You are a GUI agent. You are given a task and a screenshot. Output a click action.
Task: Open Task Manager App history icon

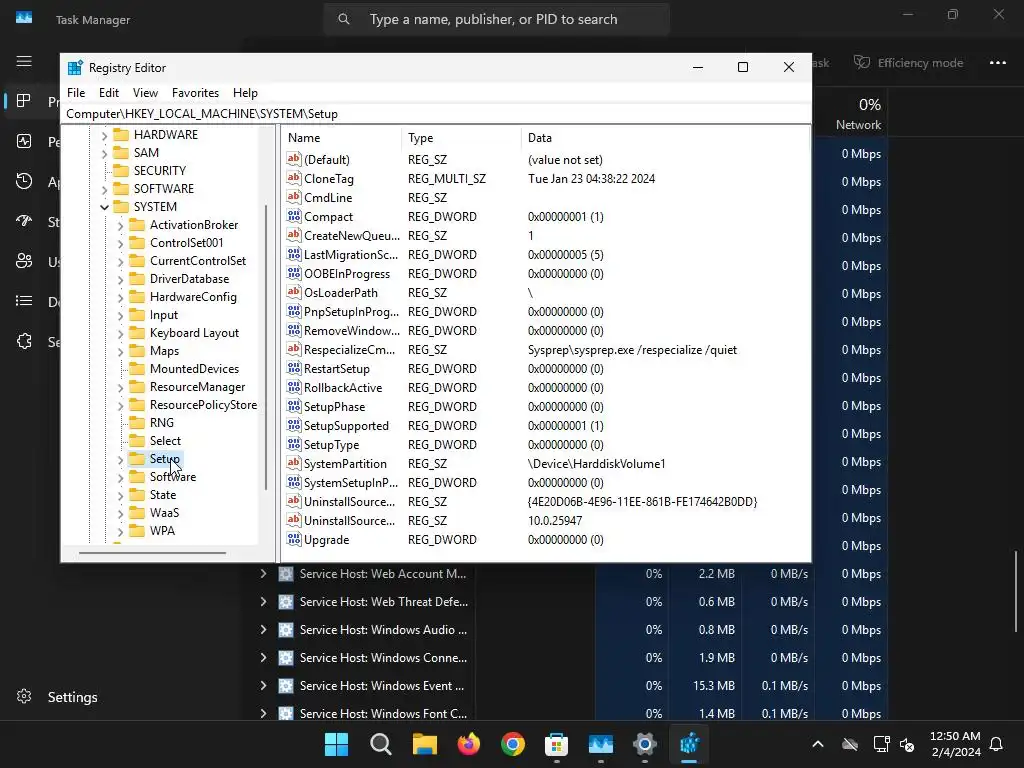pyautogui.click(x=24, y=182)
